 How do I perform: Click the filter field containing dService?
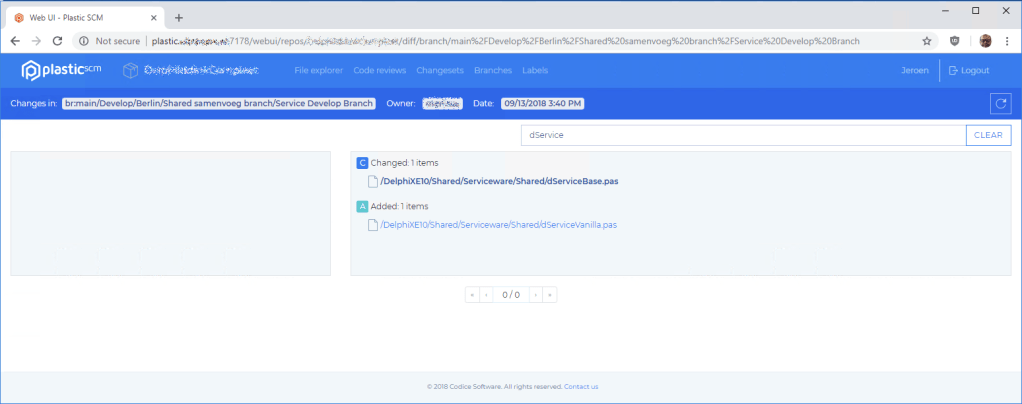[x=742, y=135]
